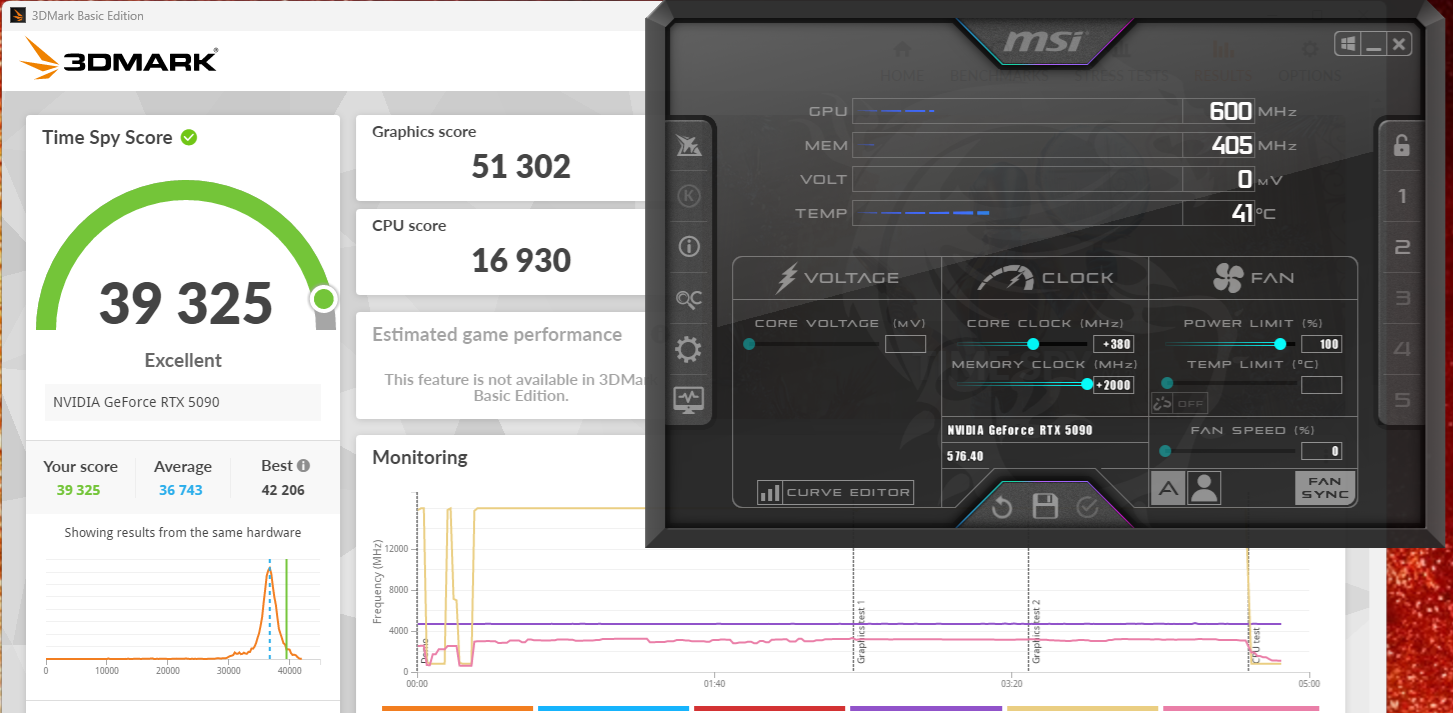Click the Graphics test 2 marker in Monitoring chart

[1036, 633]
